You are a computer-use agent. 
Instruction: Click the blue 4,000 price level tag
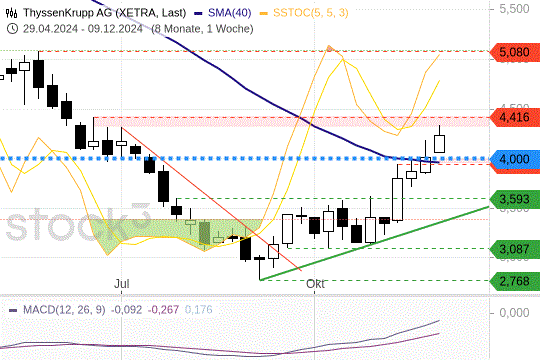(x=515, y=159)
